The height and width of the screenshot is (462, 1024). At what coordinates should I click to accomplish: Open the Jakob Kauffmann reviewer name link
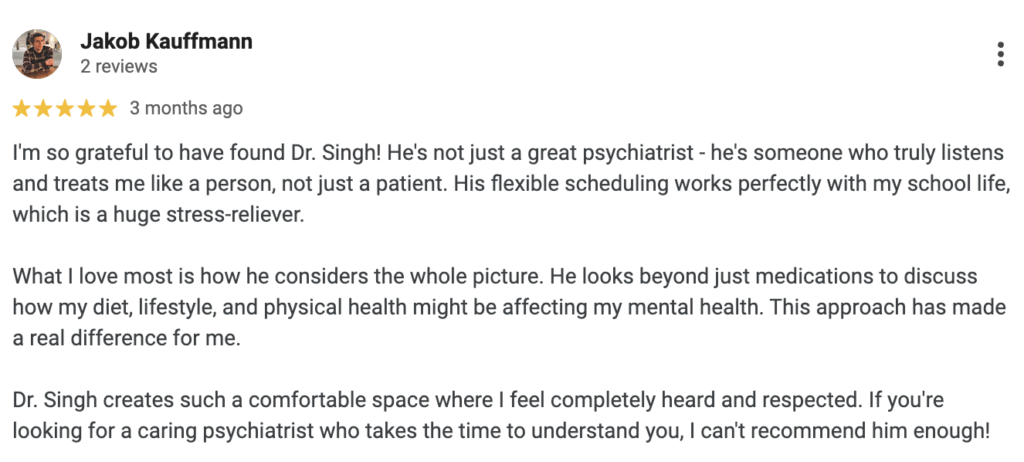[x=166, y=42]
